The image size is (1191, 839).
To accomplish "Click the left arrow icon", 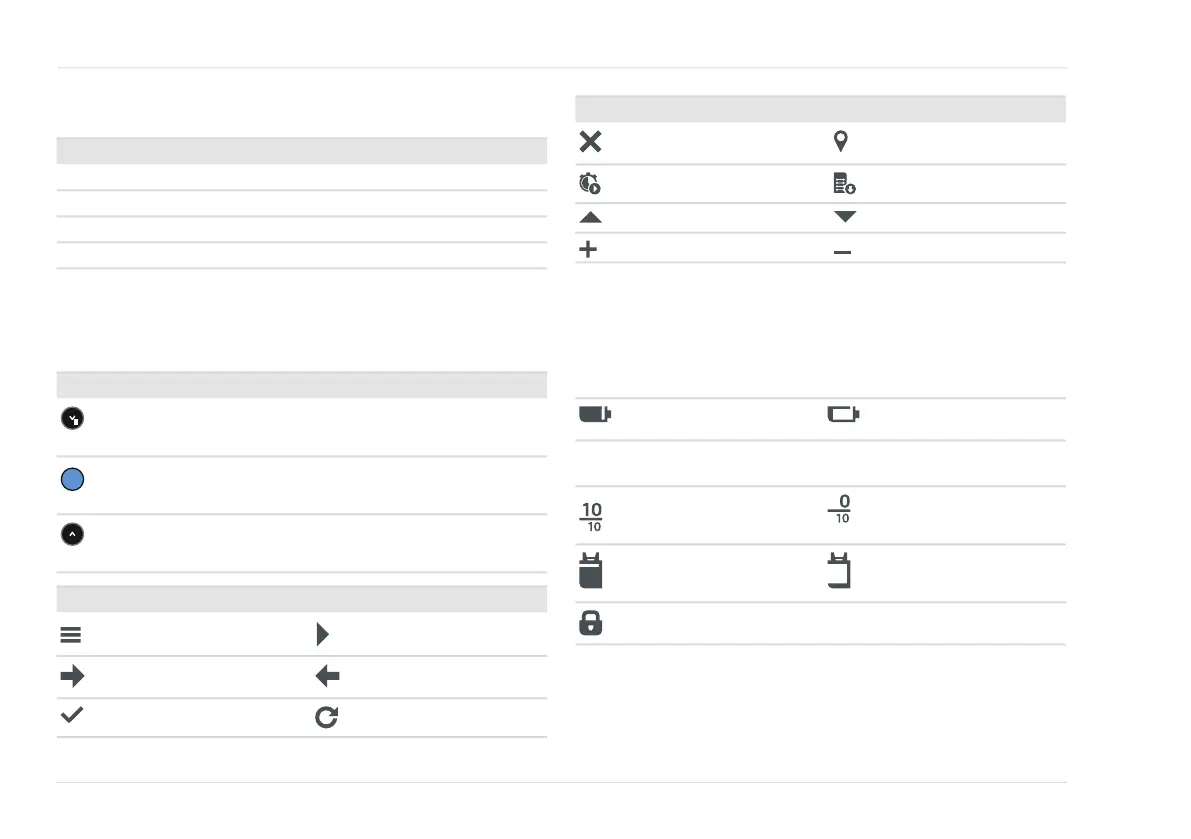I will [327, 676].
